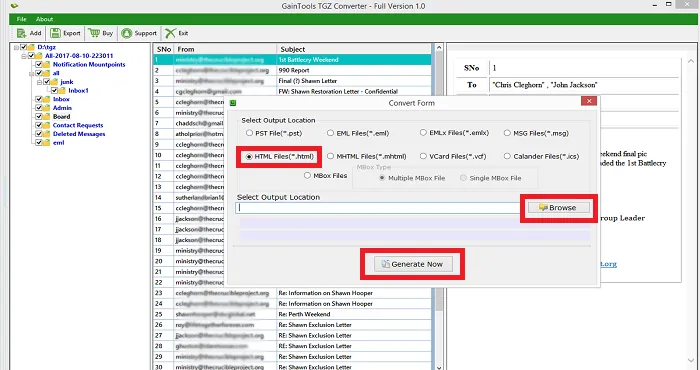Screen dimensions: 700x370
Task: Select the 'Re: Perth Weekend' row
Action: [293, 314]
